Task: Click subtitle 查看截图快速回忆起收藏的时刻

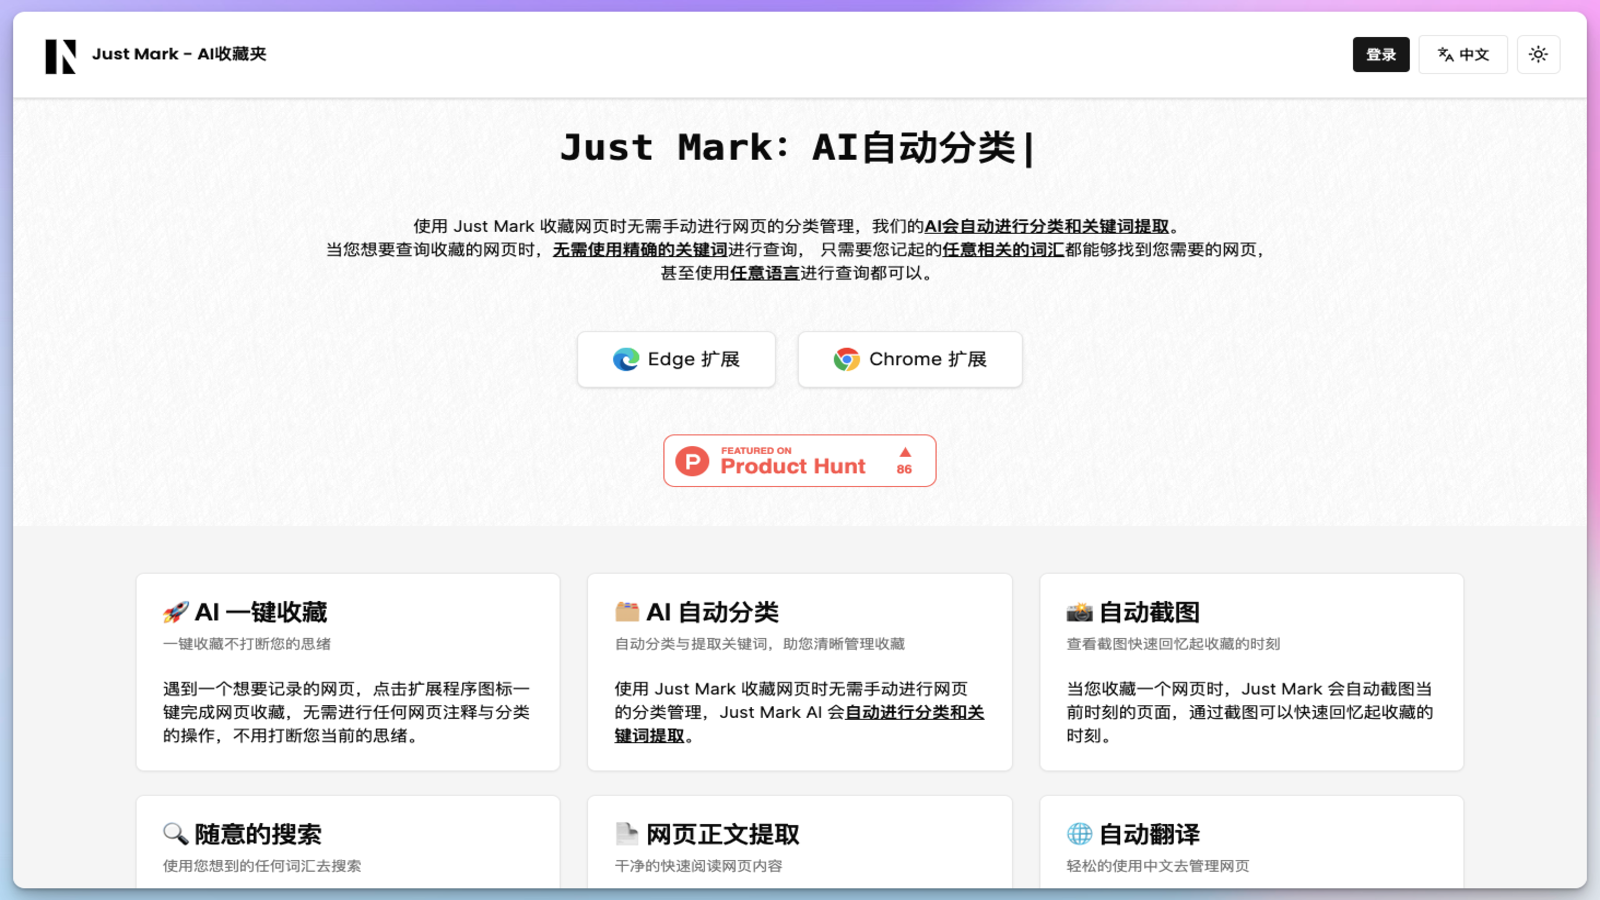Action: pyautogui.click(x=1173, y=644)
